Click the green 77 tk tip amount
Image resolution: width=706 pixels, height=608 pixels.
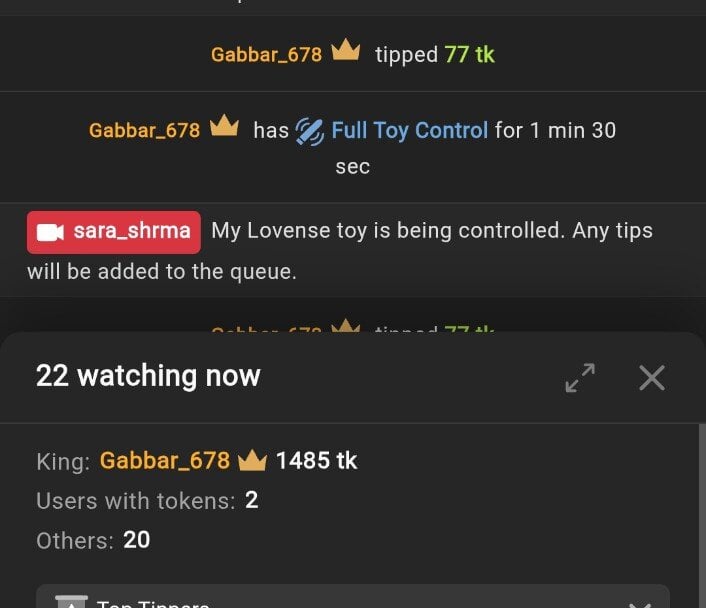coord(470,54)
